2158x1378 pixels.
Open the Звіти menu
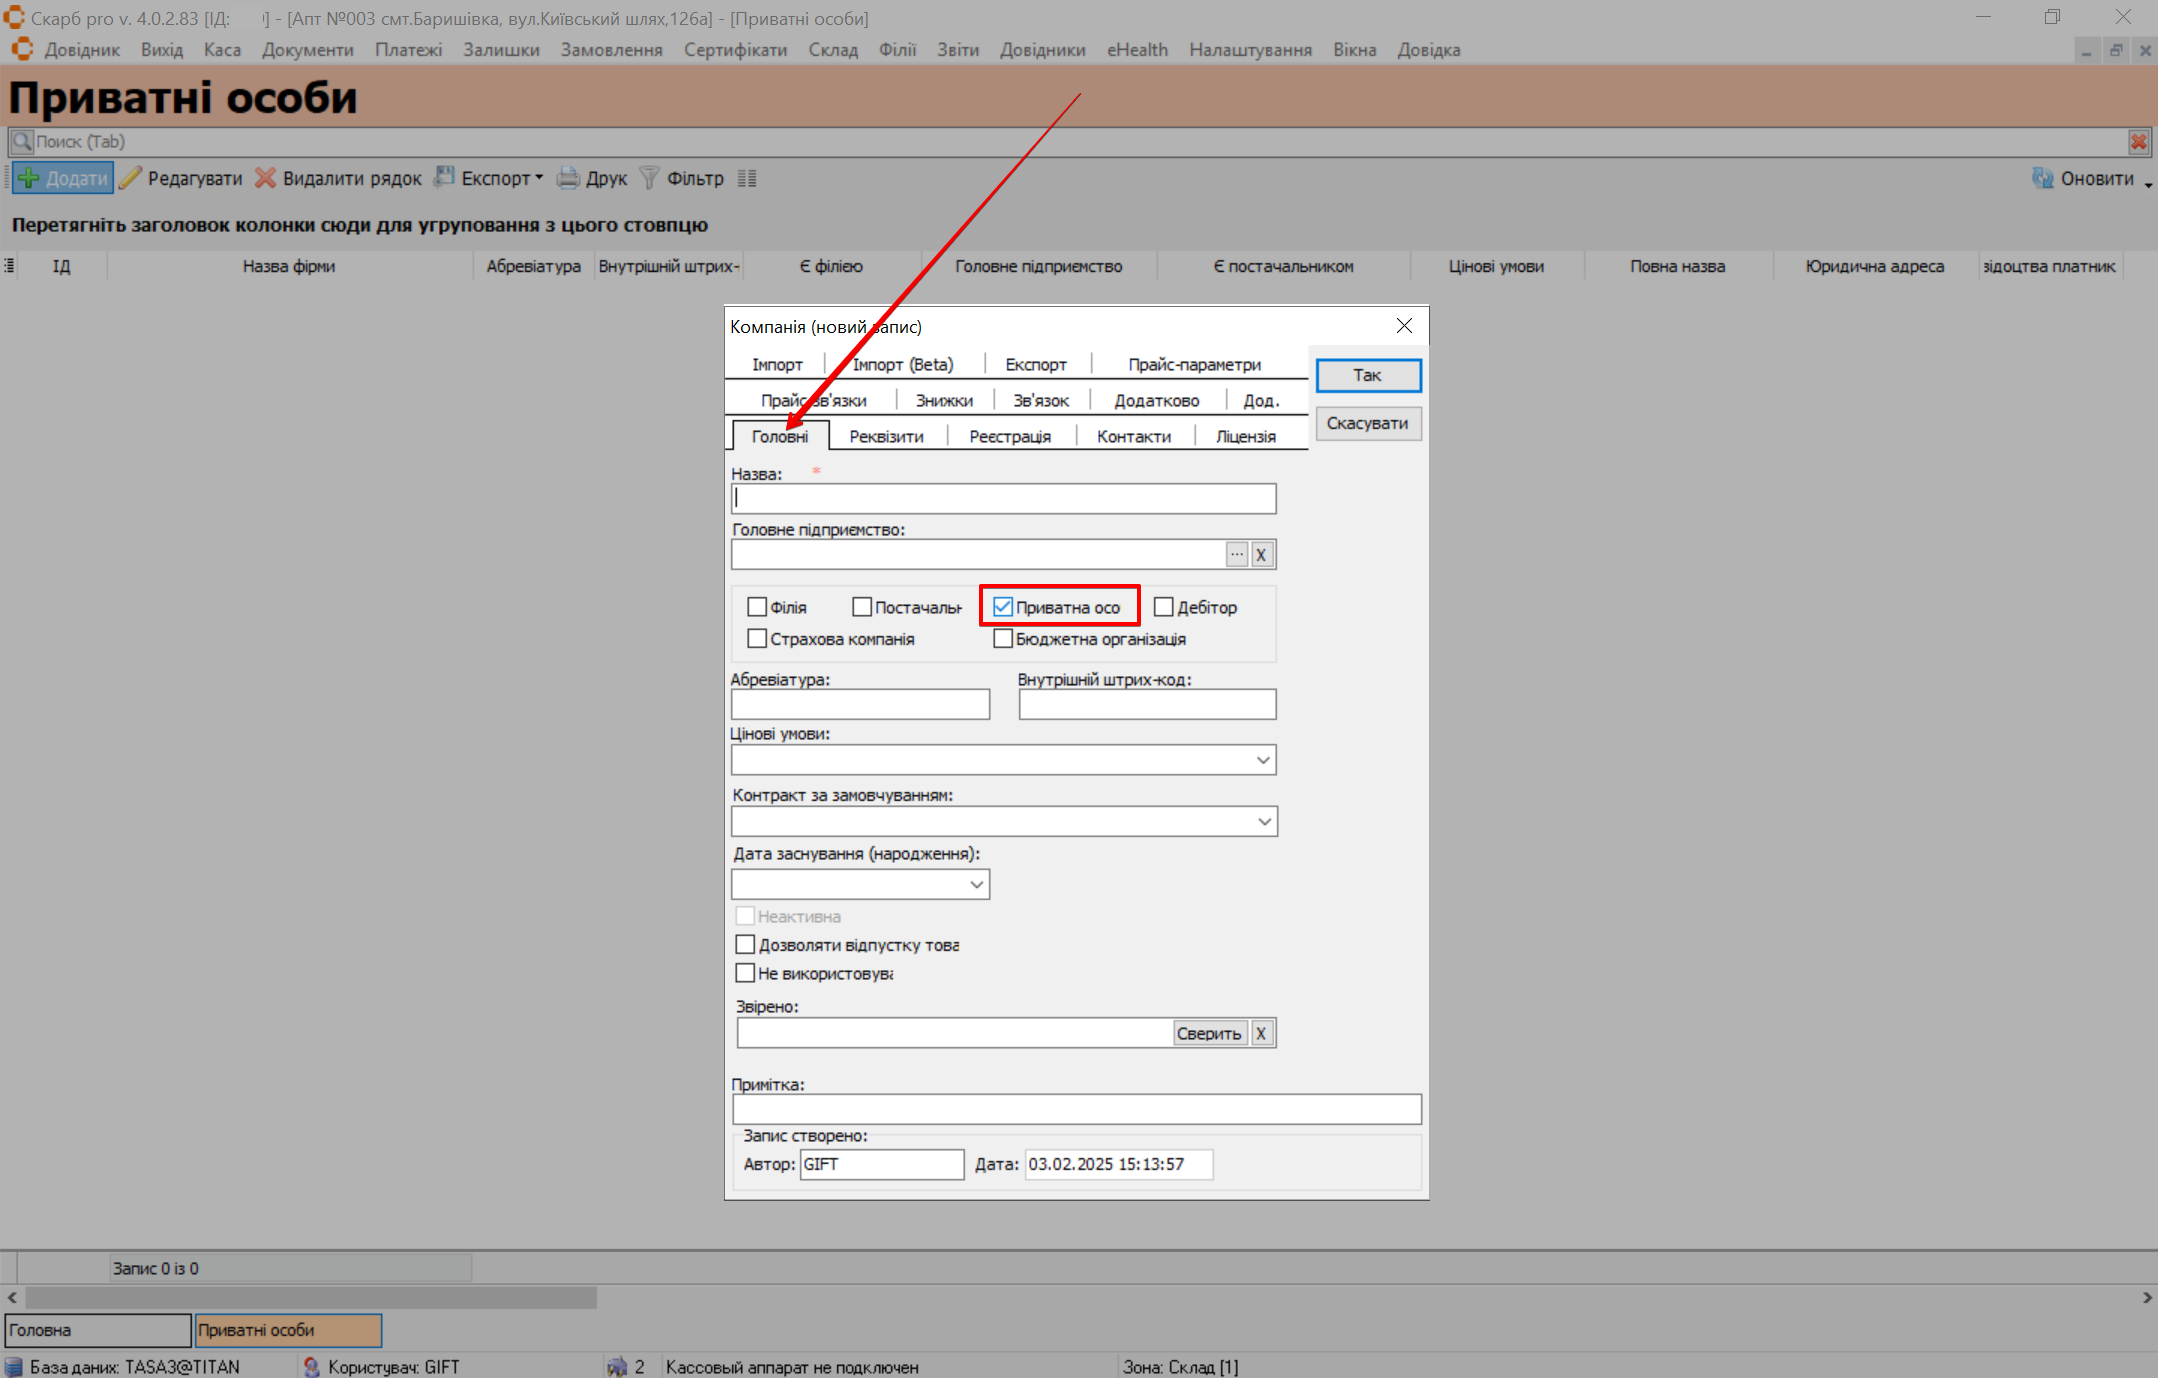[957, 50]
